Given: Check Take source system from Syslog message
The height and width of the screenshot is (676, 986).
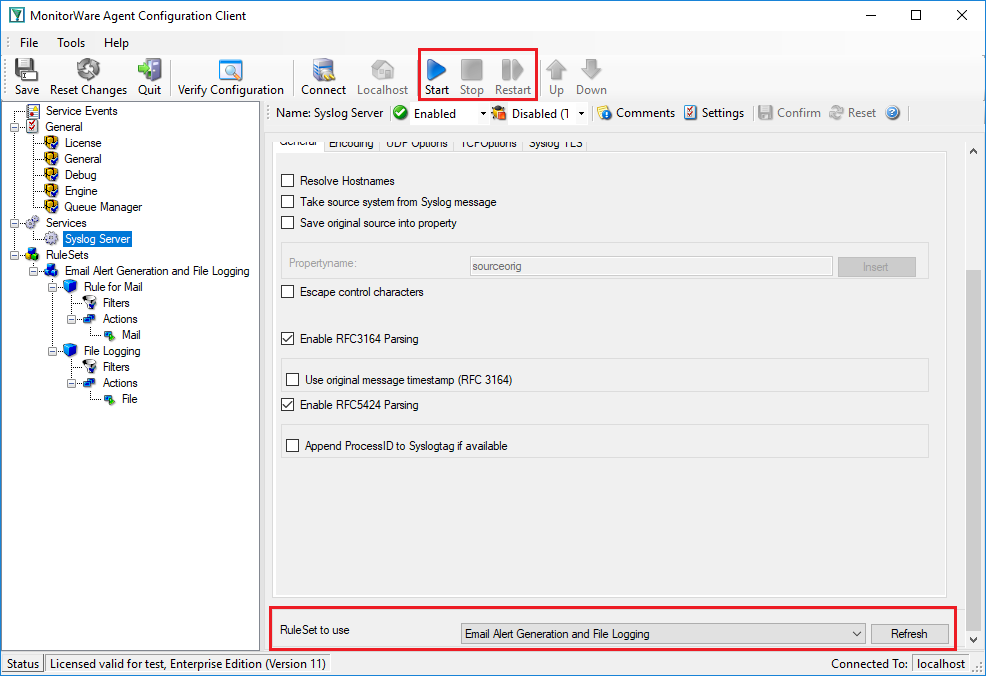Looking at the screenshot, I should [287, 202].
